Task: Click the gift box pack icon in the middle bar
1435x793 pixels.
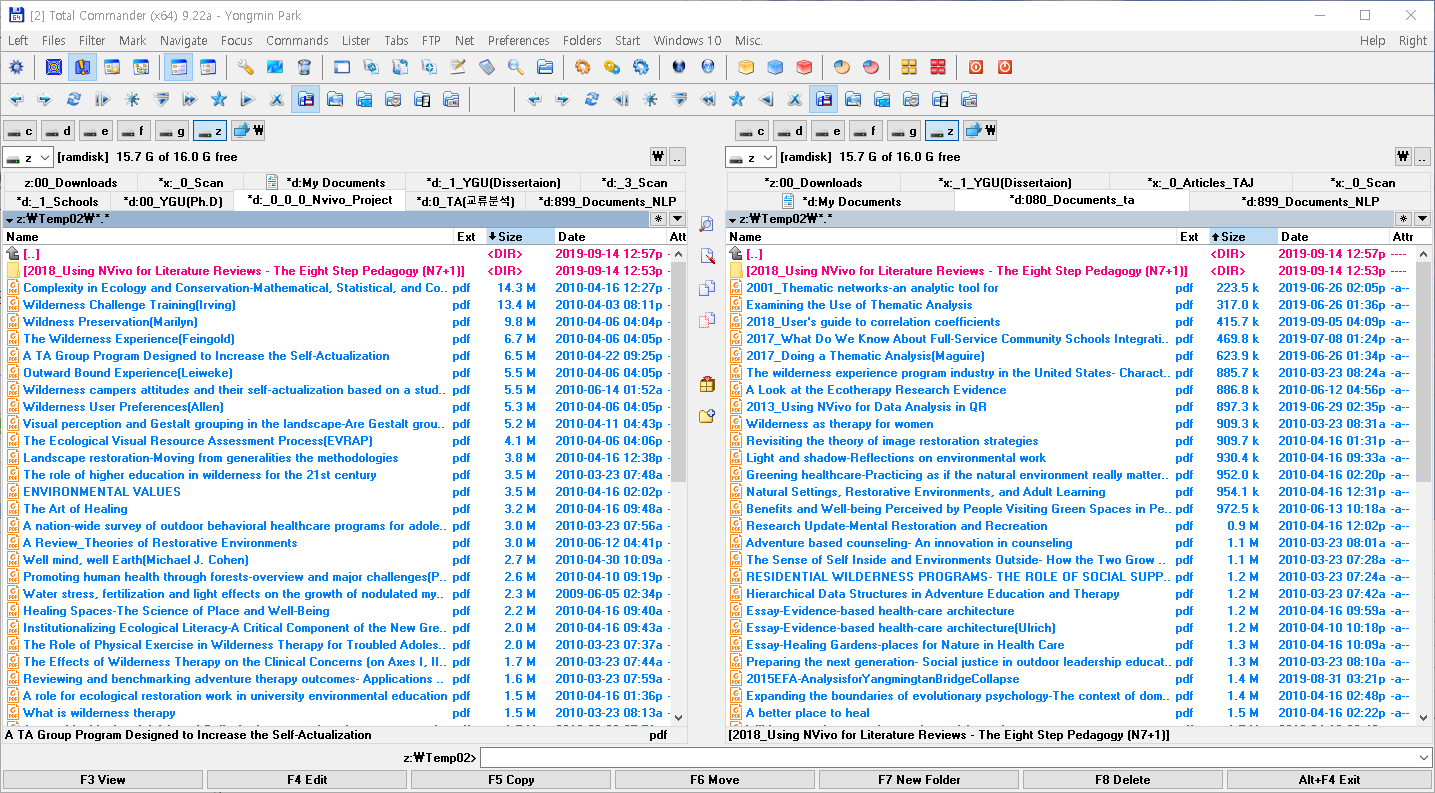Action: click(x=707, y=384)
